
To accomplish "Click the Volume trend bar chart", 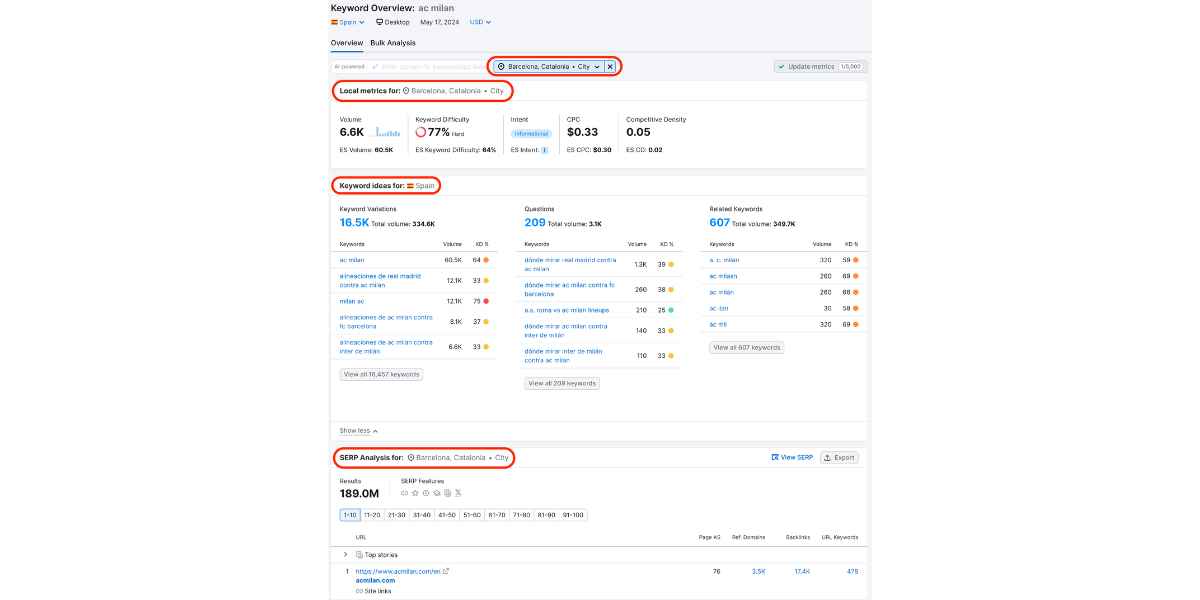I will [388, 131].
